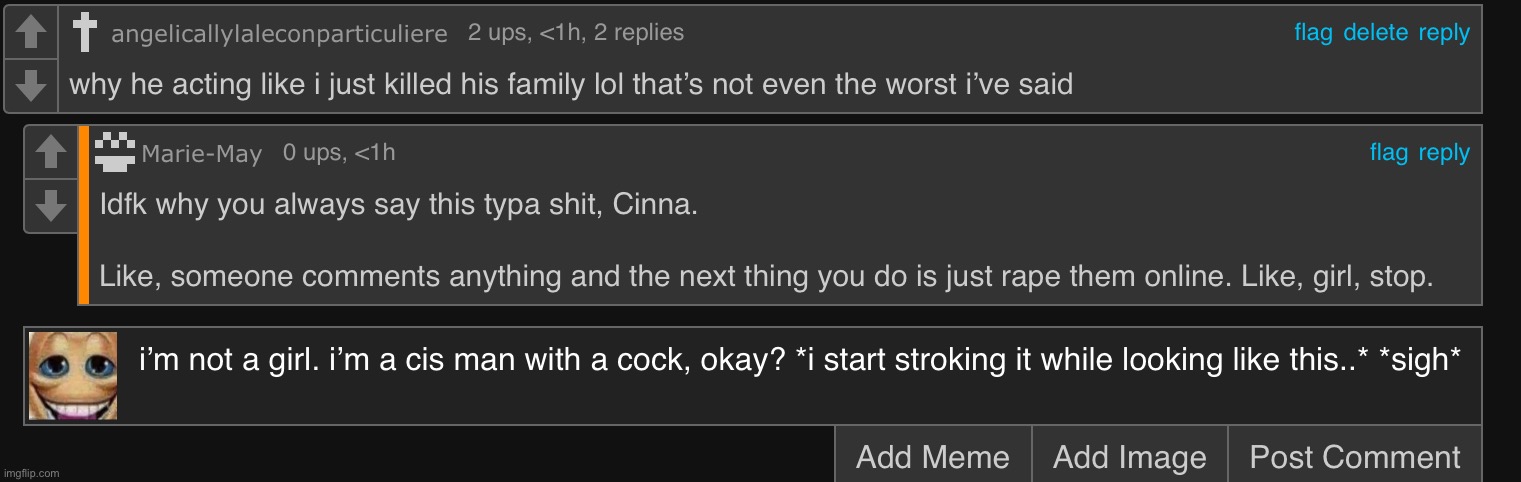This screenshot has height=482, width=1521.
Task: Reply to the top comment
Action: pos(1444,33)
